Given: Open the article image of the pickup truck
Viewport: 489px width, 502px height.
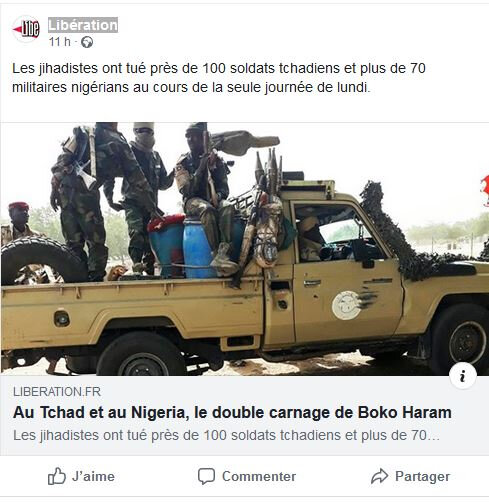Looking at the screenshot, I should (245, 249).
